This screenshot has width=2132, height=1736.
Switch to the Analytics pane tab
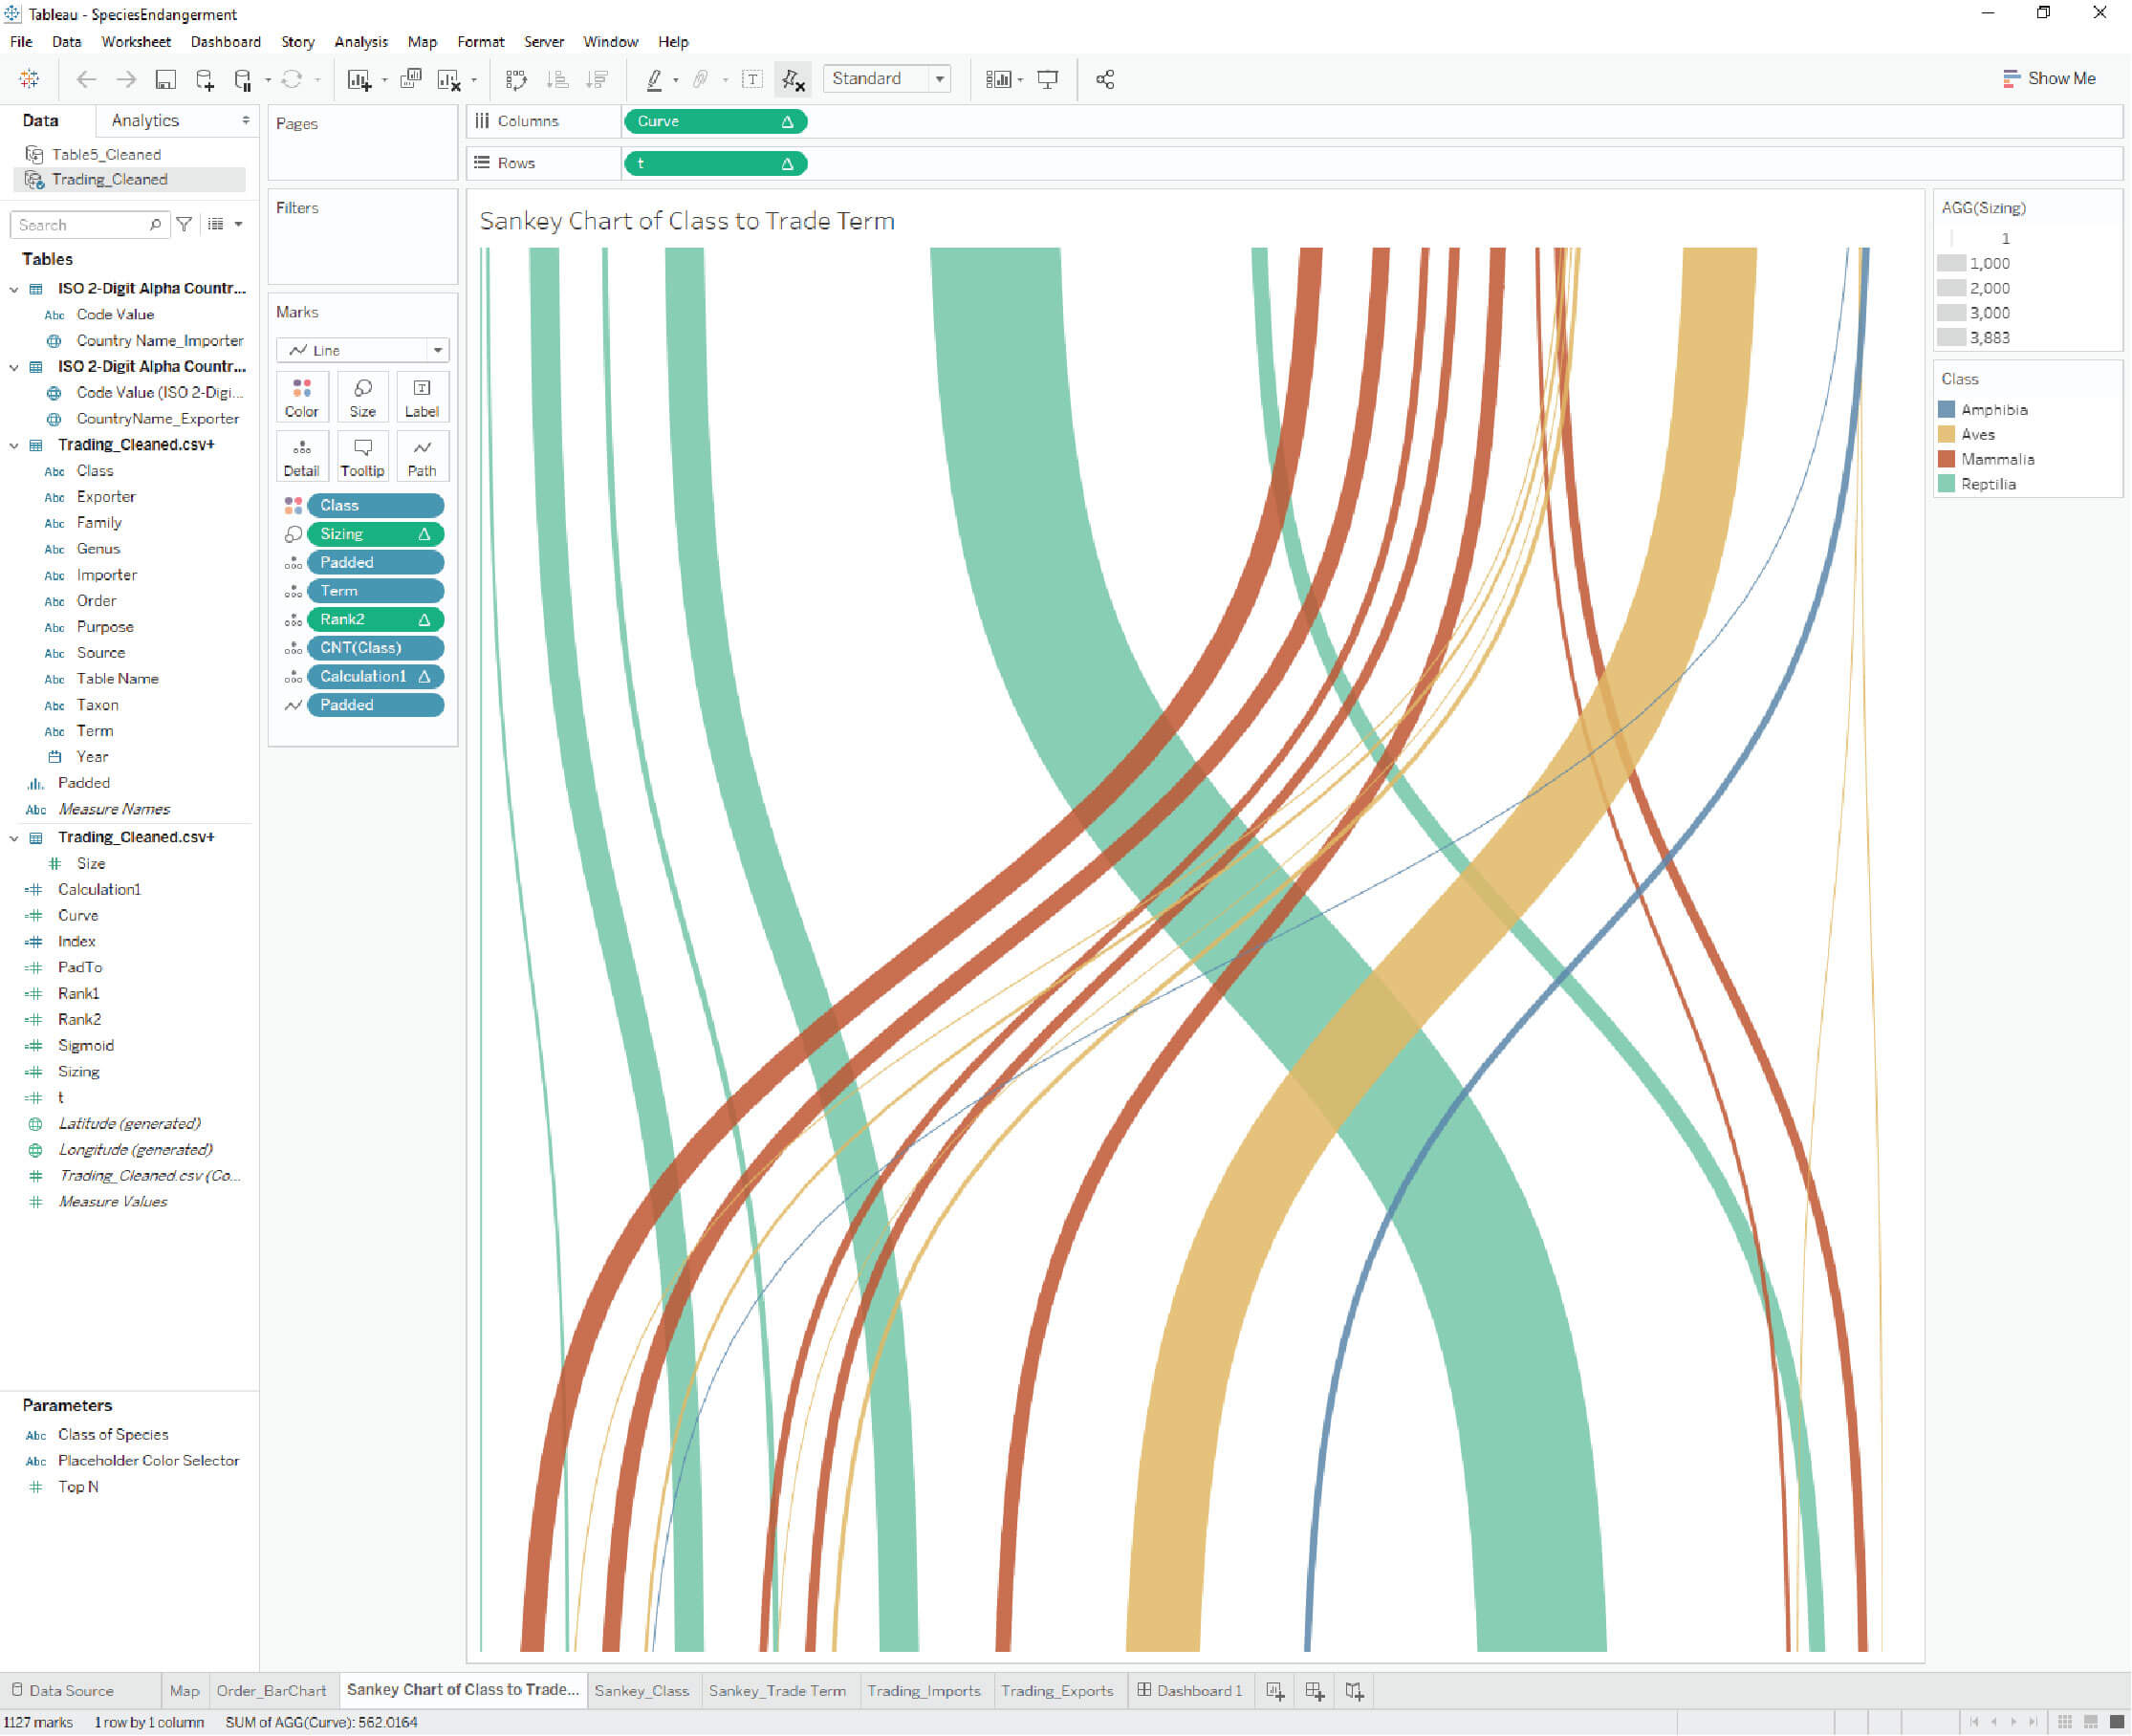point(145,120)
